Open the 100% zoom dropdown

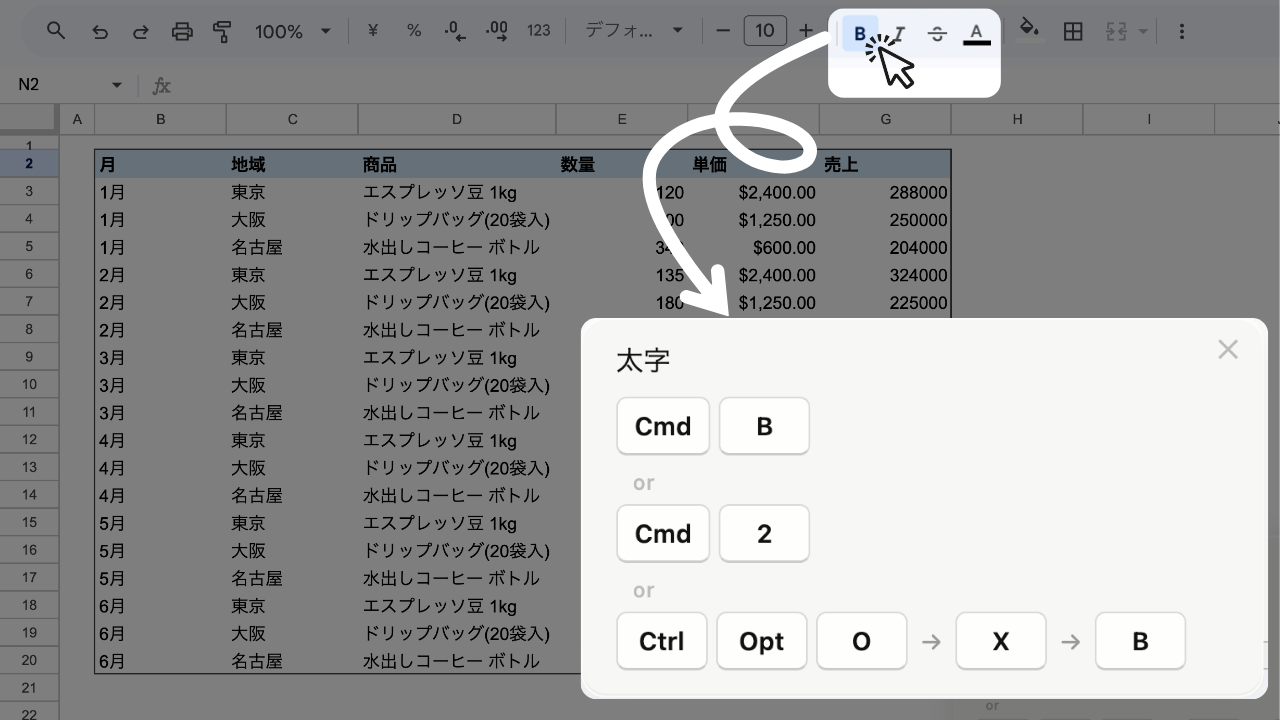[292, 31]
